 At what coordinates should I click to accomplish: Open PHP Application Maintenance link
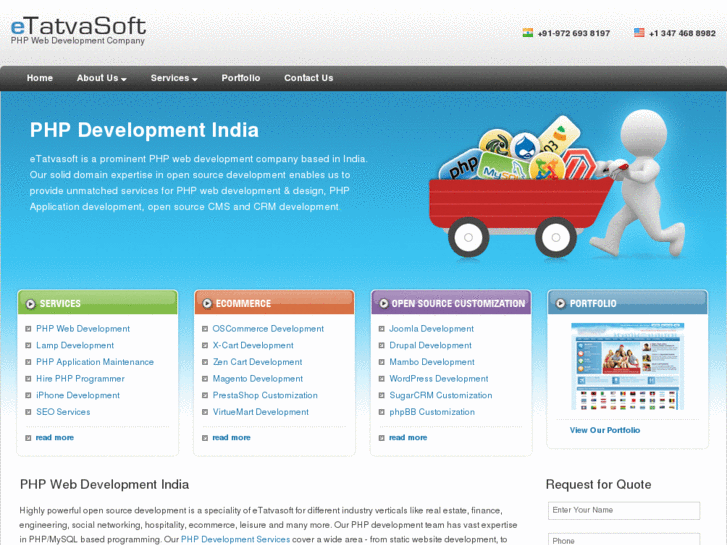click(95, 362)
